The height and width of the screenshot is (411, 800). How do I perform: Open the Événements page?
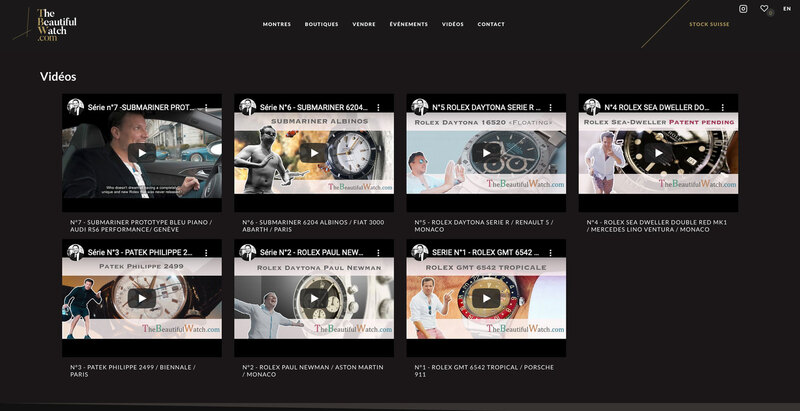tap(408, 24)
